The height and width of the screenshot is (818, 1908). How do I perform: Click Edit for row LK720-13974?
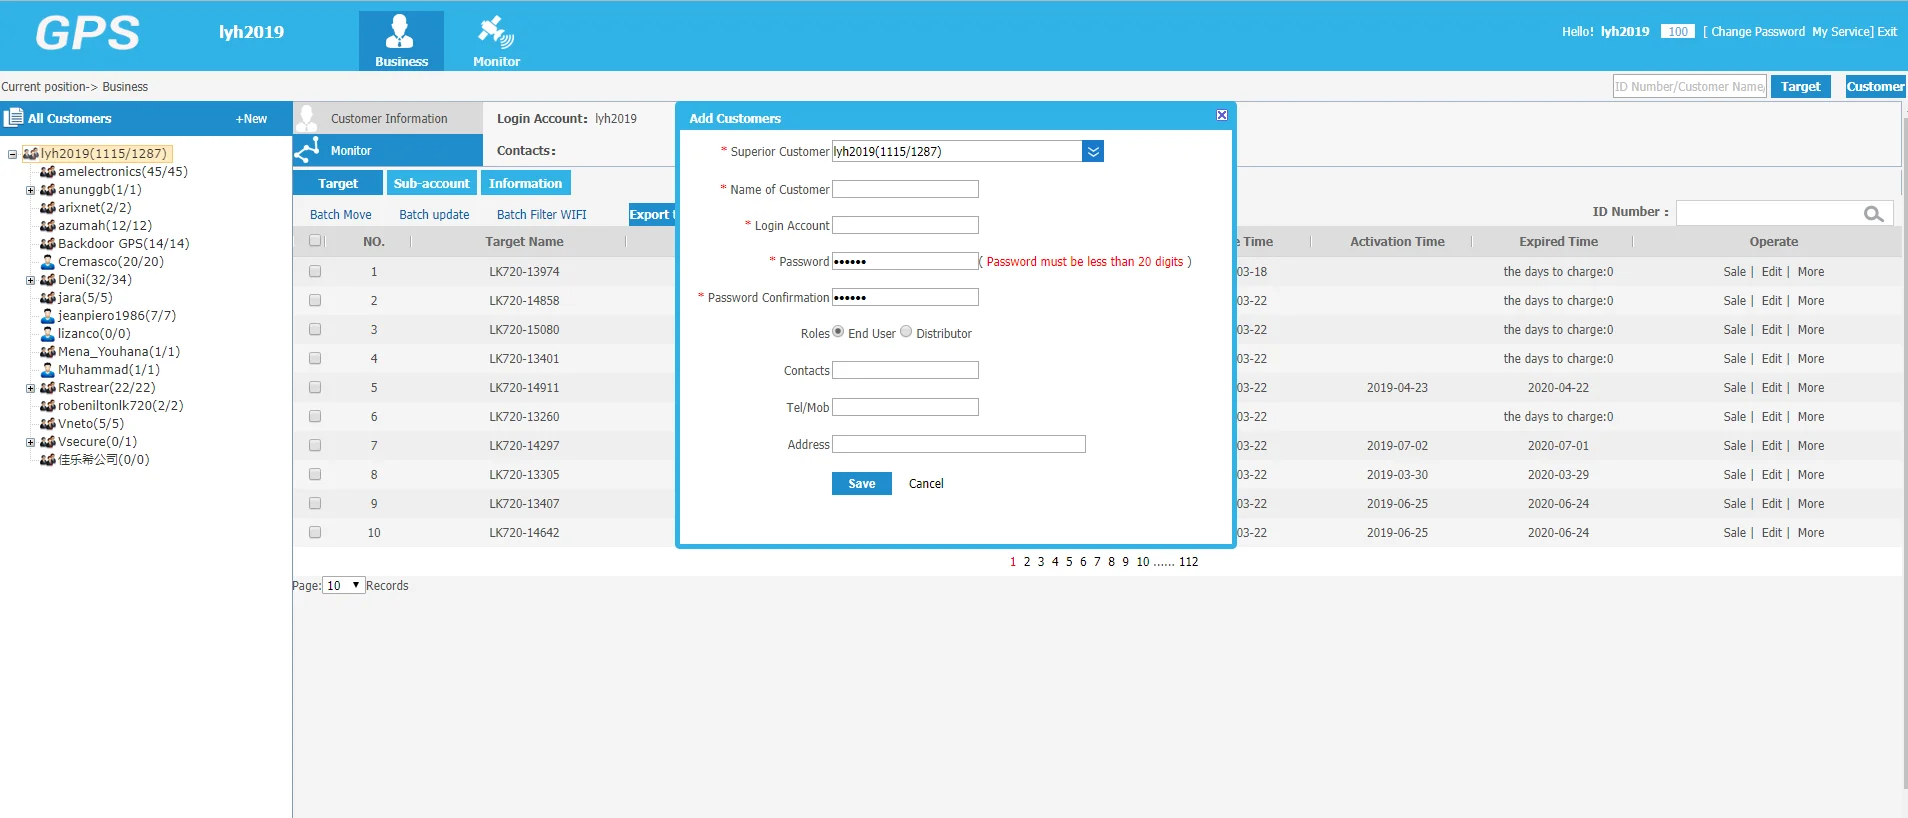[1771, 272]
